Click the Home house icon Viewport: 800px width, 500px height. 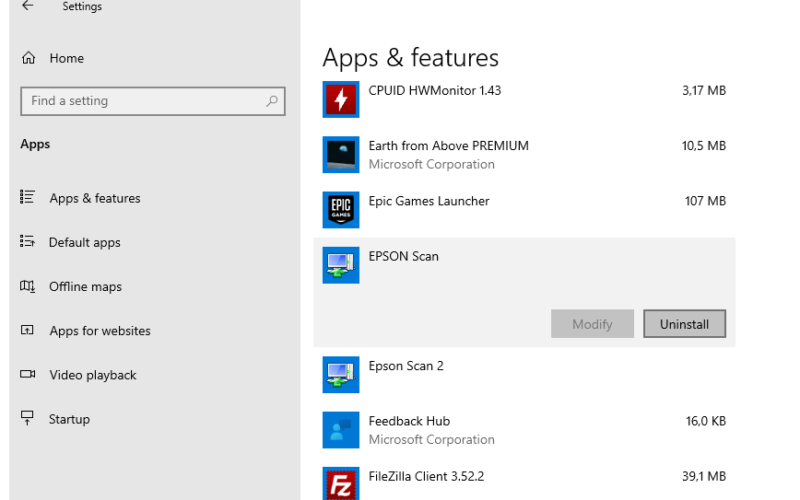click(29, 58)
